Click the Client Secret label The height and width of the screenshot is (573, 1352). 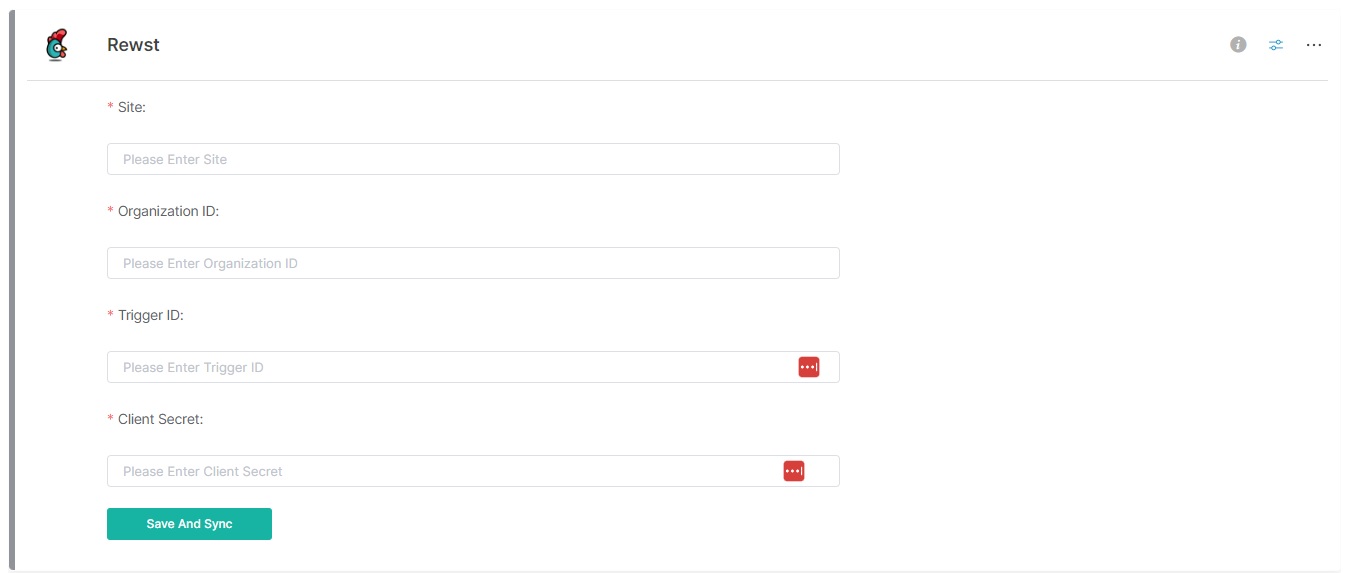160,419
